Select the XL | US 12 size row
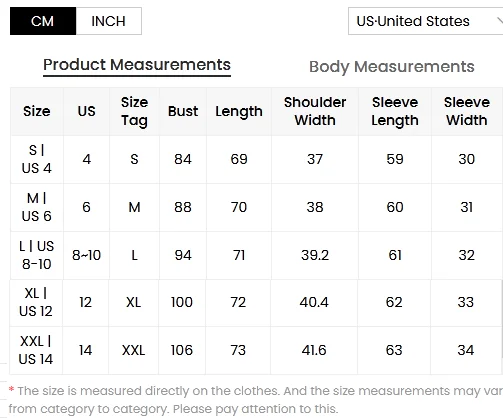Image resolution: width=503 pixels, height=418 pixels. pos(256,303)
